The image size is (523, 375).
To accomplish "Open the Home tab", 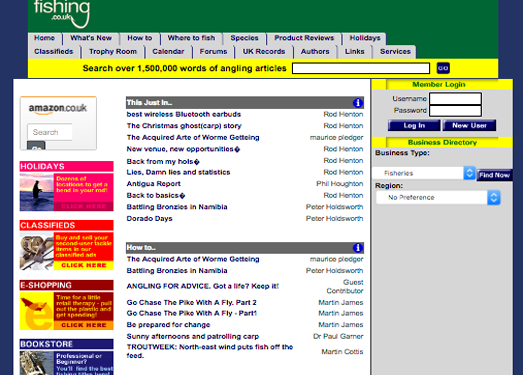I will pyautogui.click(x=44, y=38).
